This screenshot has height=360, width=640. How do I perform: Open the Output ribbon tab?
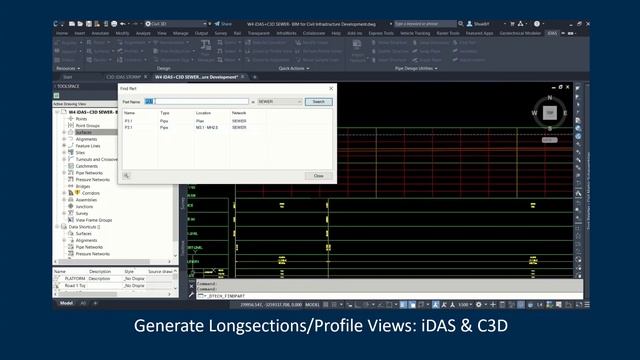201,33
